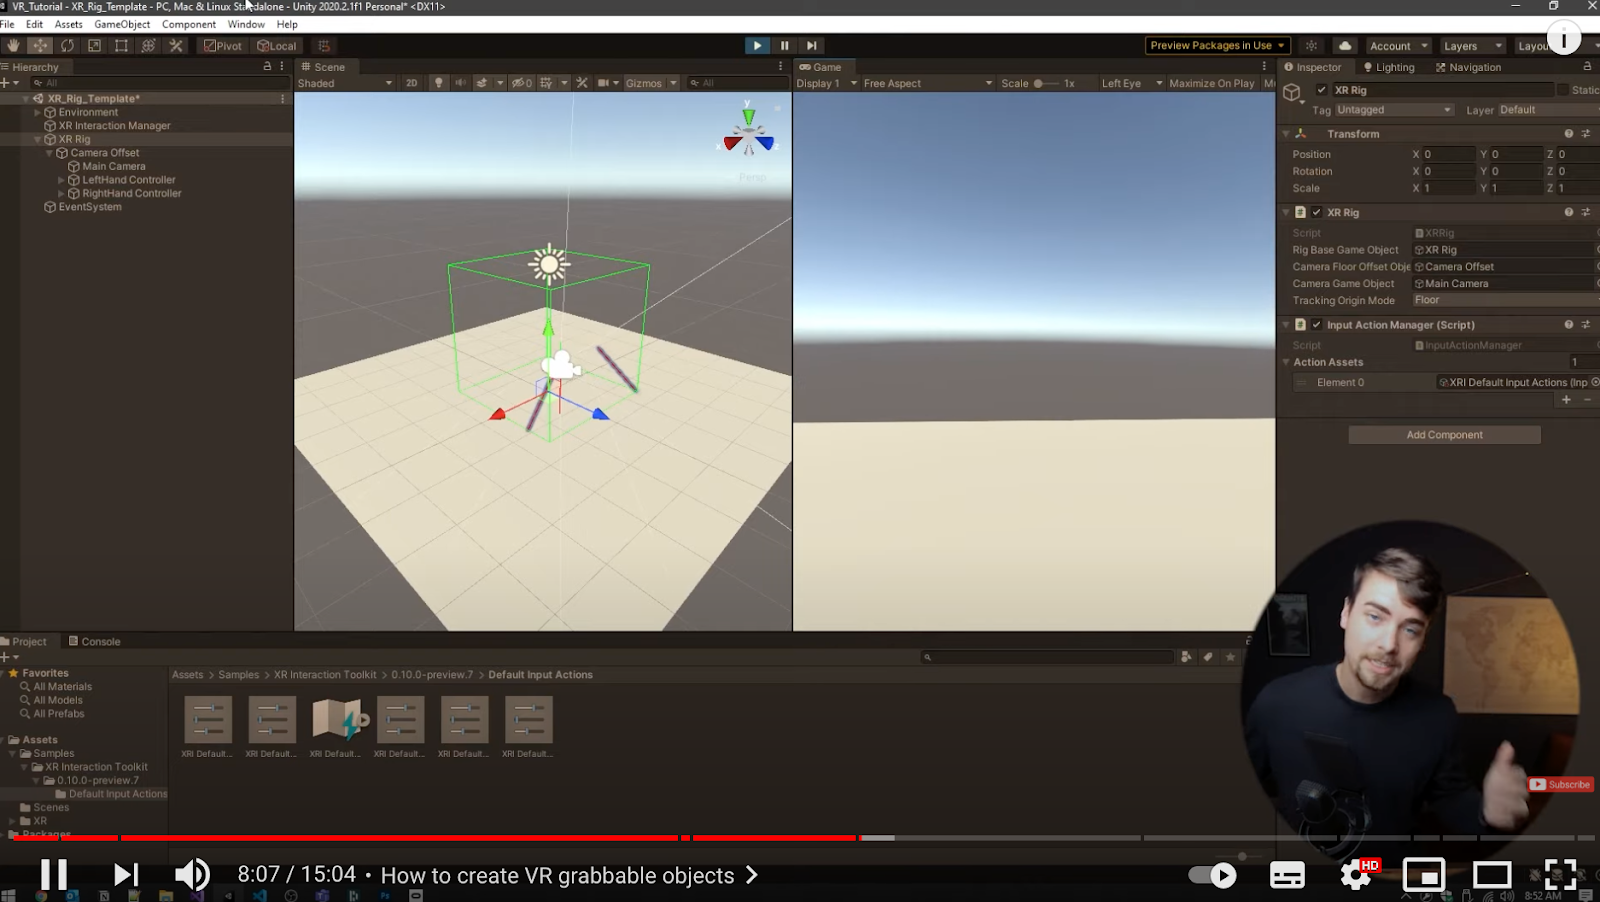Click the Add Component button
1600x902 pixels.
(1444, 435)
